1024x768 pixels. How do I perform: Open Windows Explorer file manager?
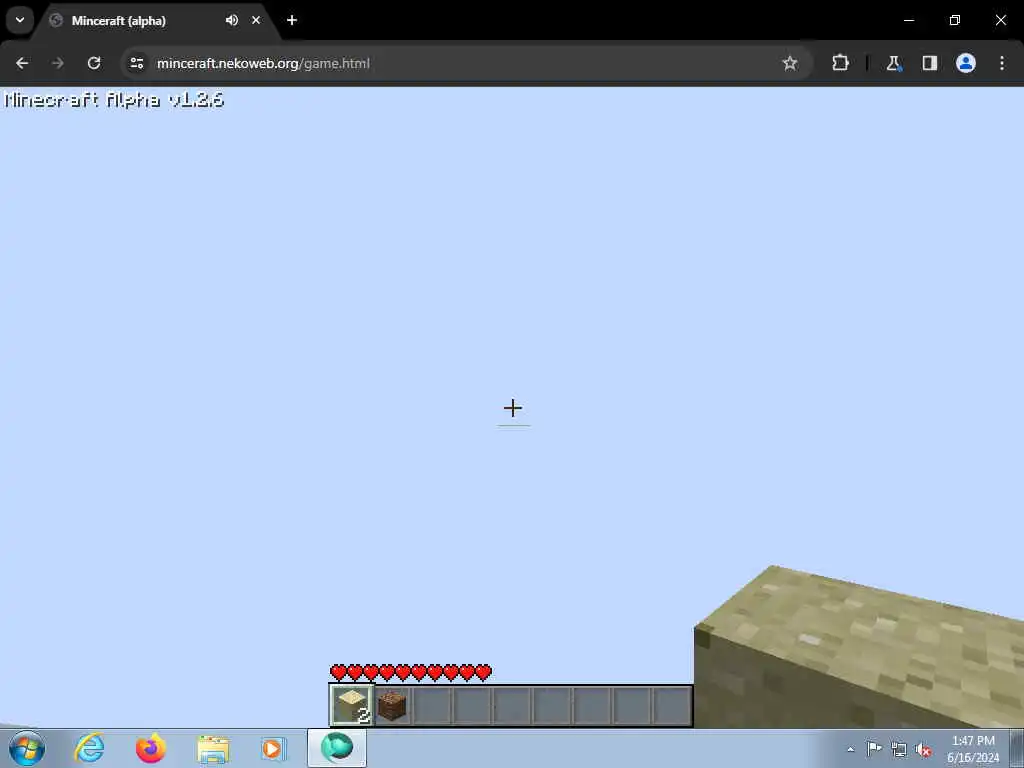click(213, 748)
